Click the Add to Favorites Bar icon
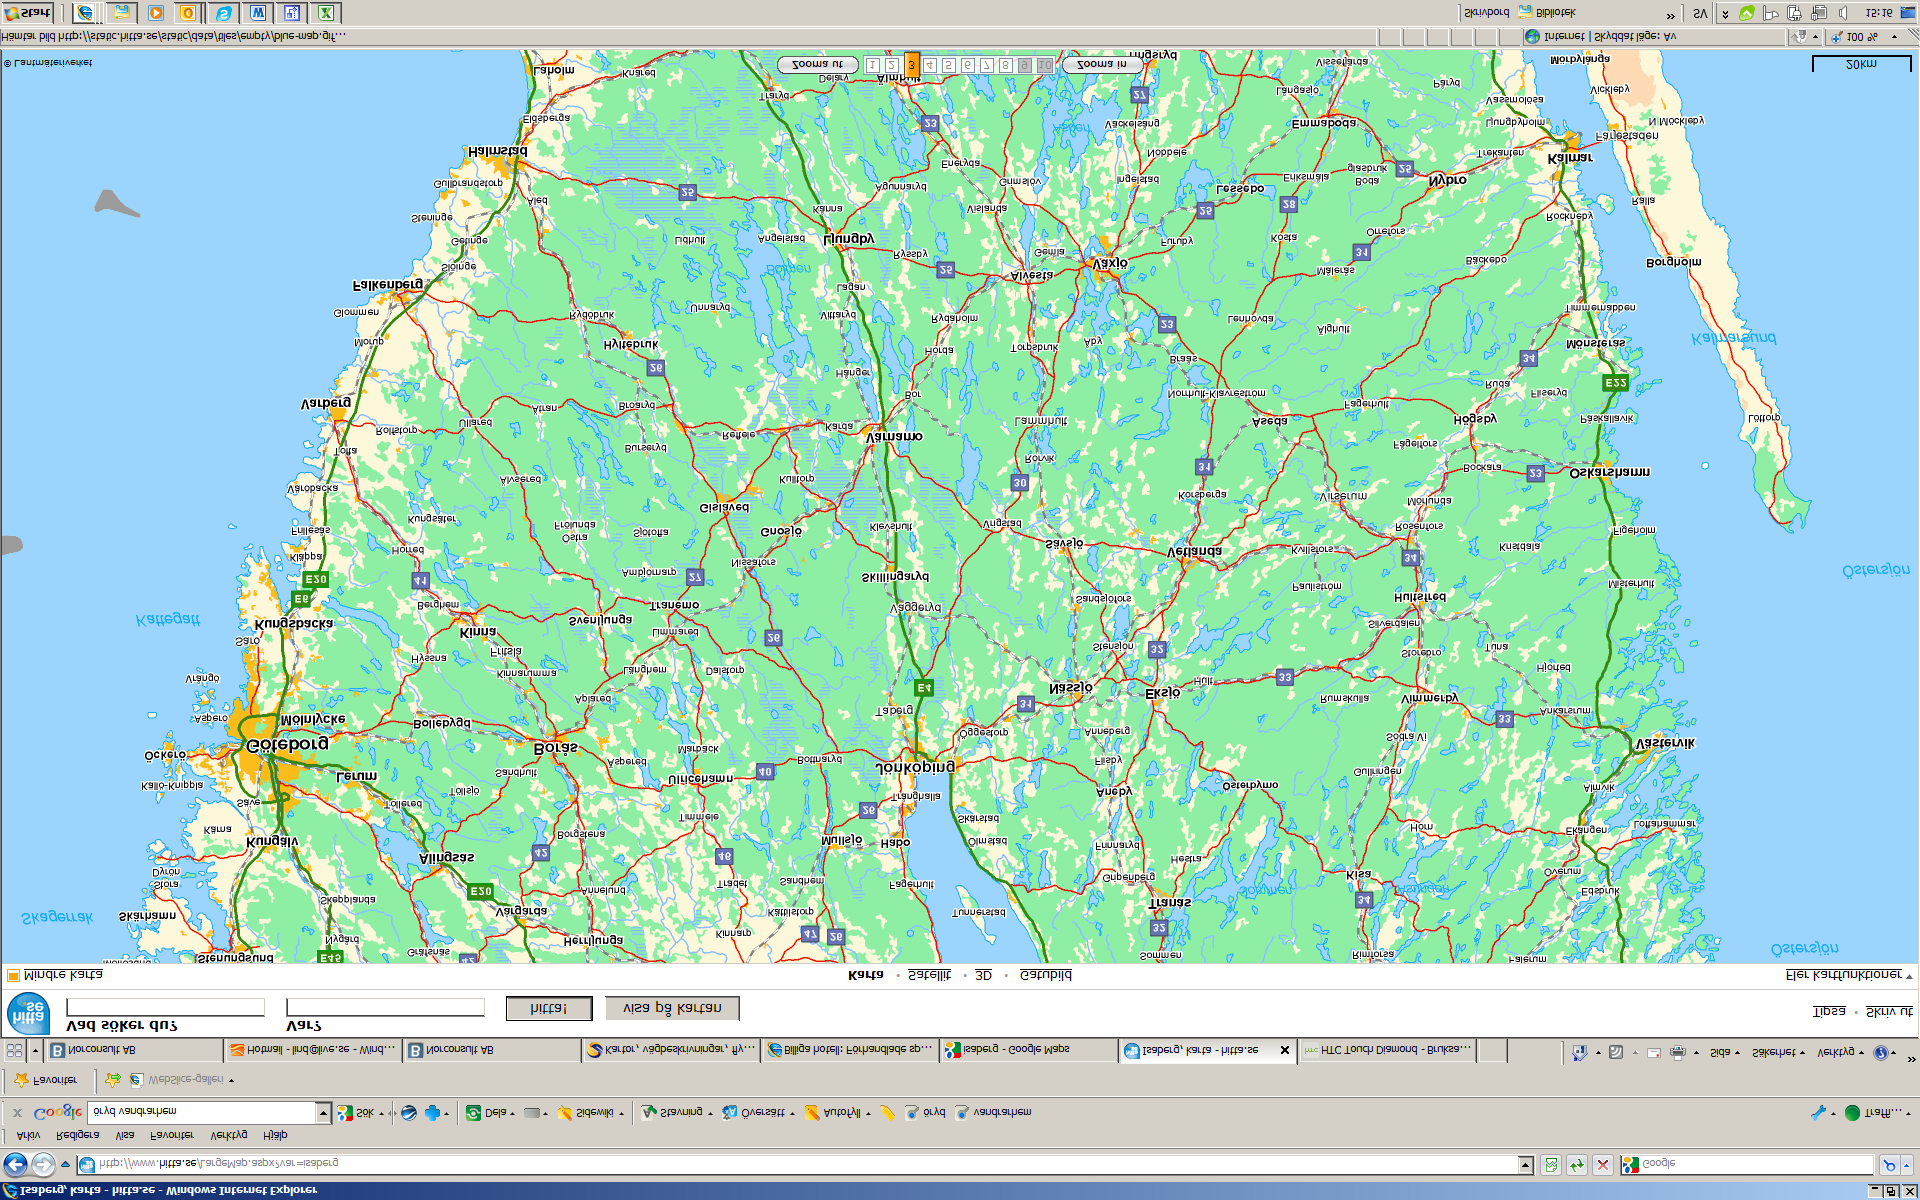Screen dimensions: 1920x1200 pyautogui.click(x=113, y=1080)
